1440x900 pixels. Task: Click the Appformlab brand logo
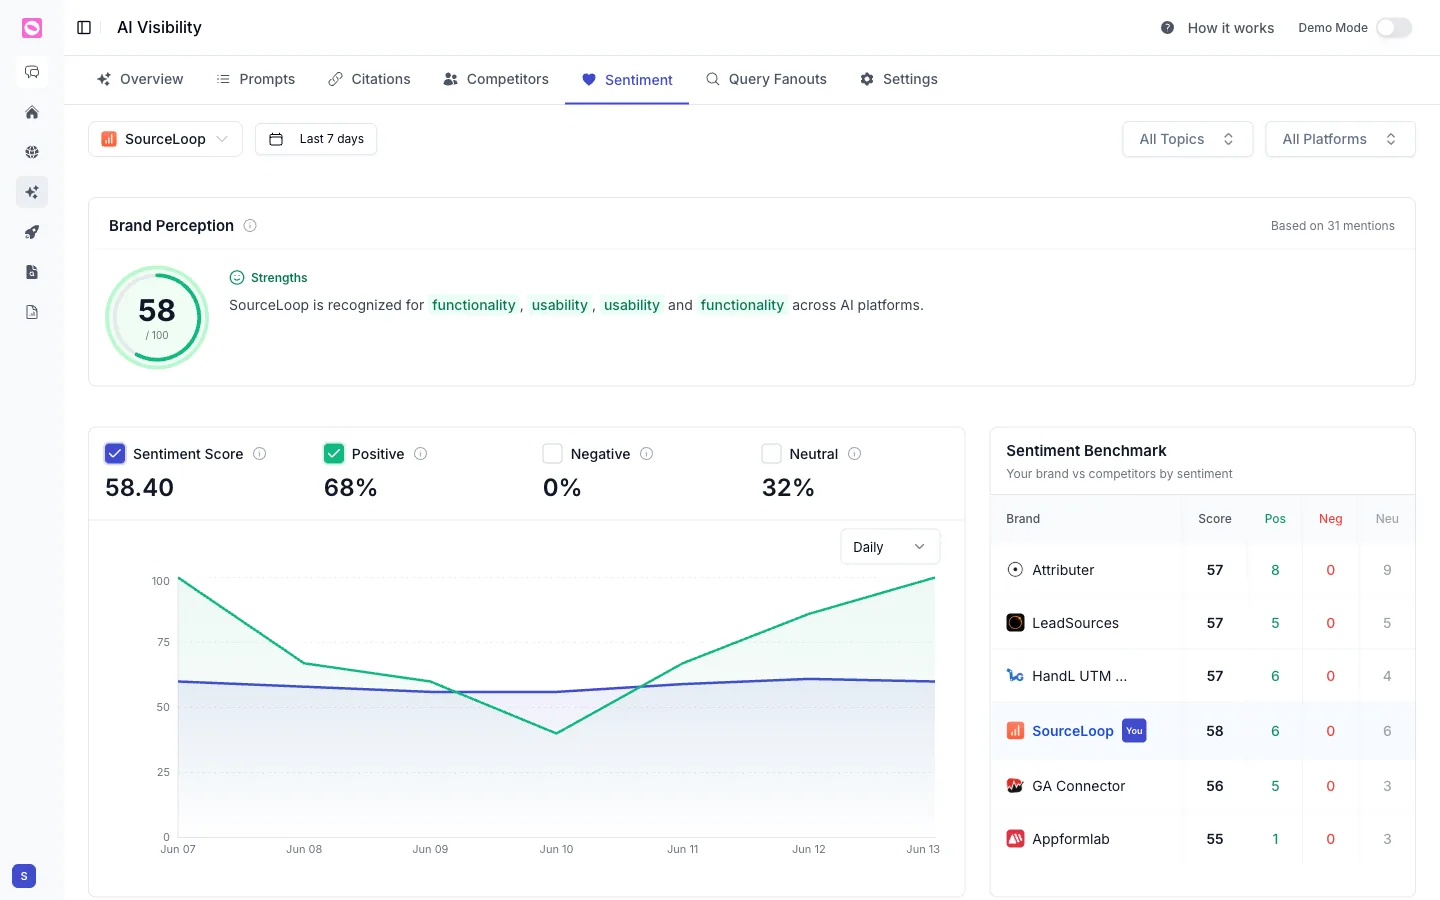[x=1015, y=839]
